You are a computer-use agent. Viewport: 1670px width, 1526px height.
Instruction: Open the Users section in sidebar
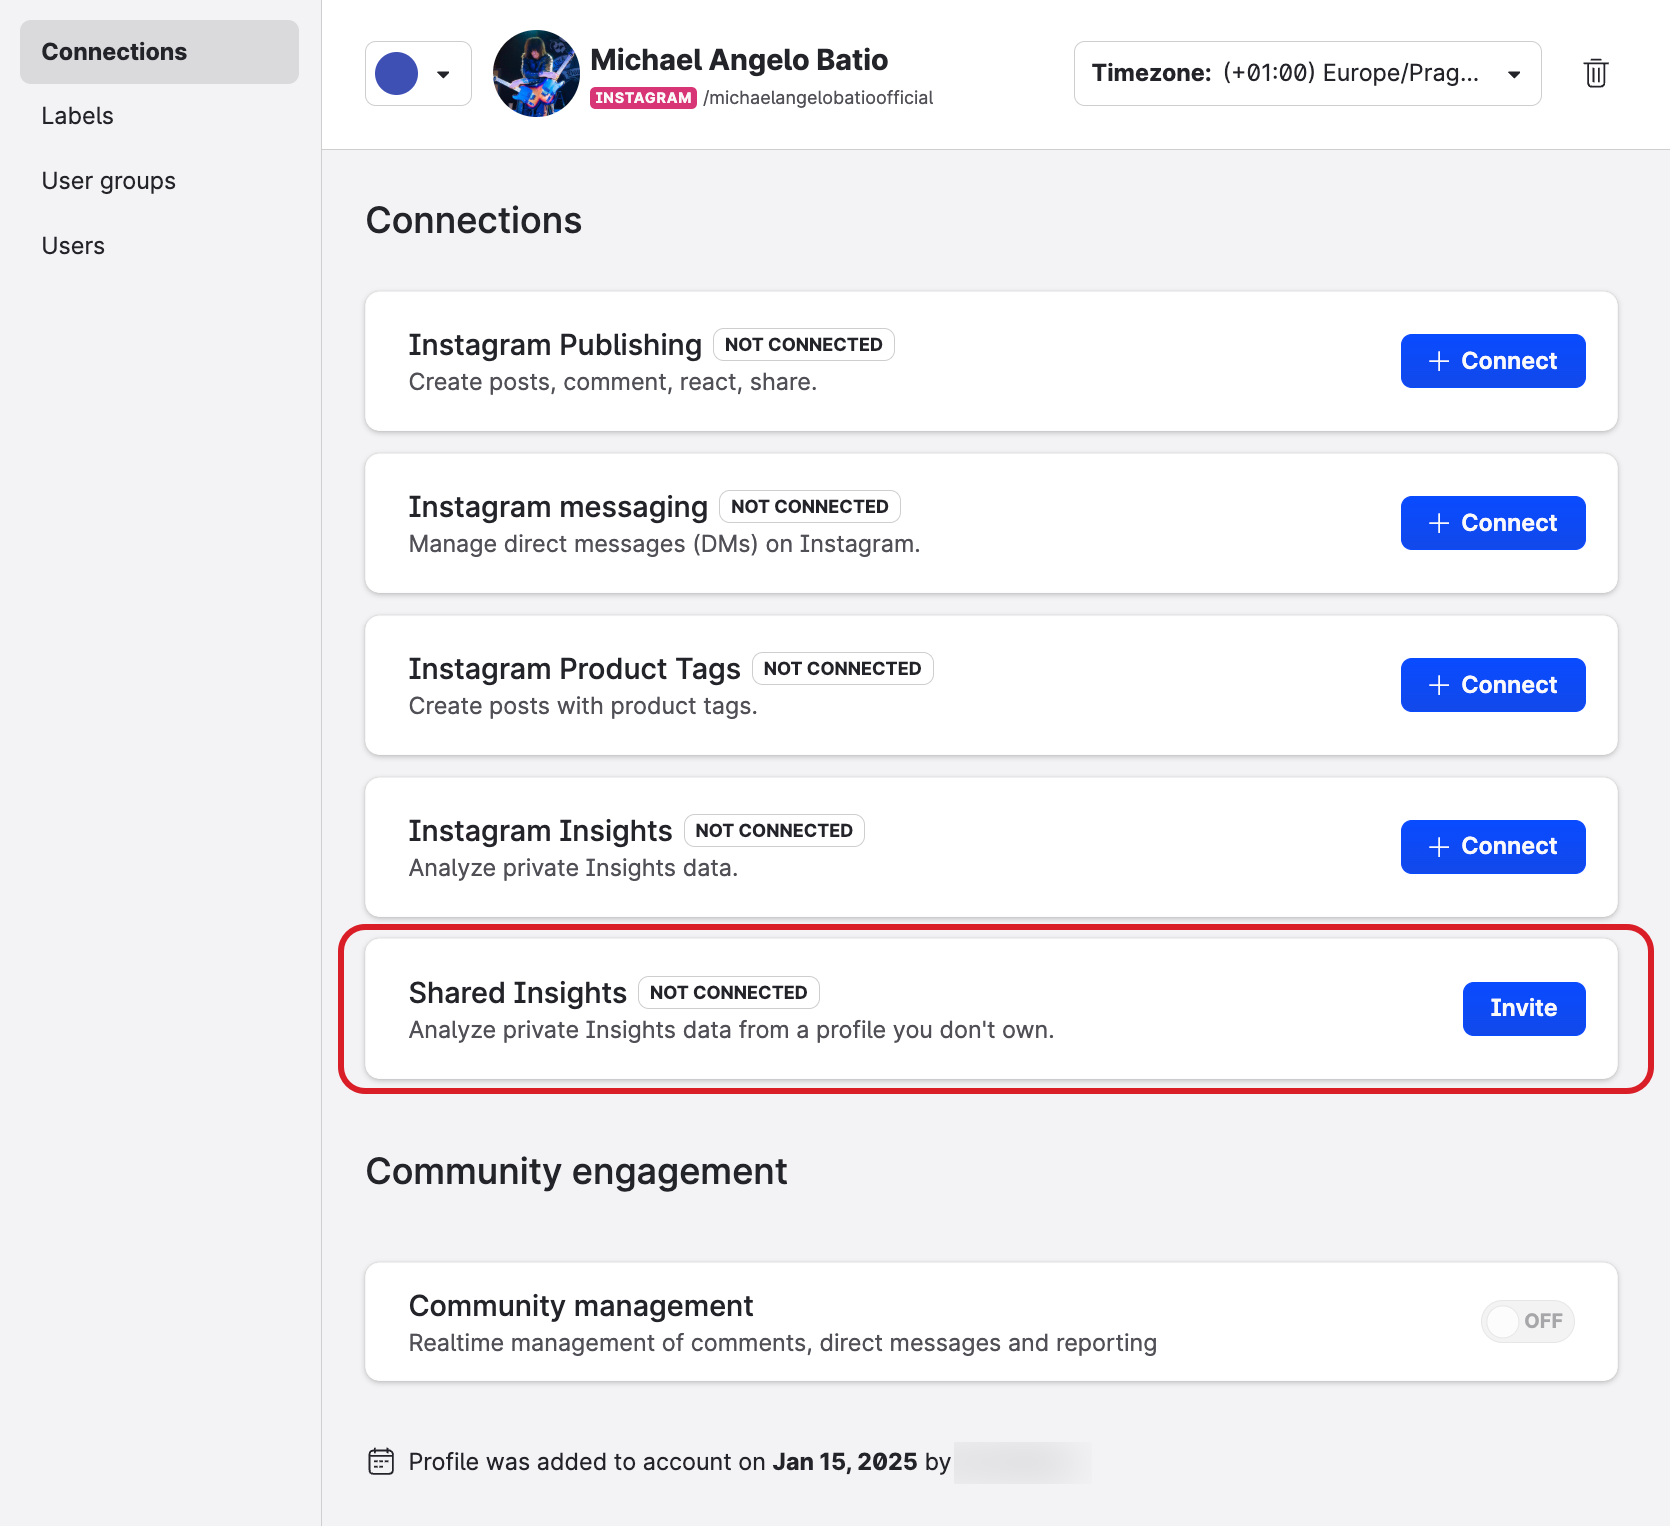click(73, 245)
